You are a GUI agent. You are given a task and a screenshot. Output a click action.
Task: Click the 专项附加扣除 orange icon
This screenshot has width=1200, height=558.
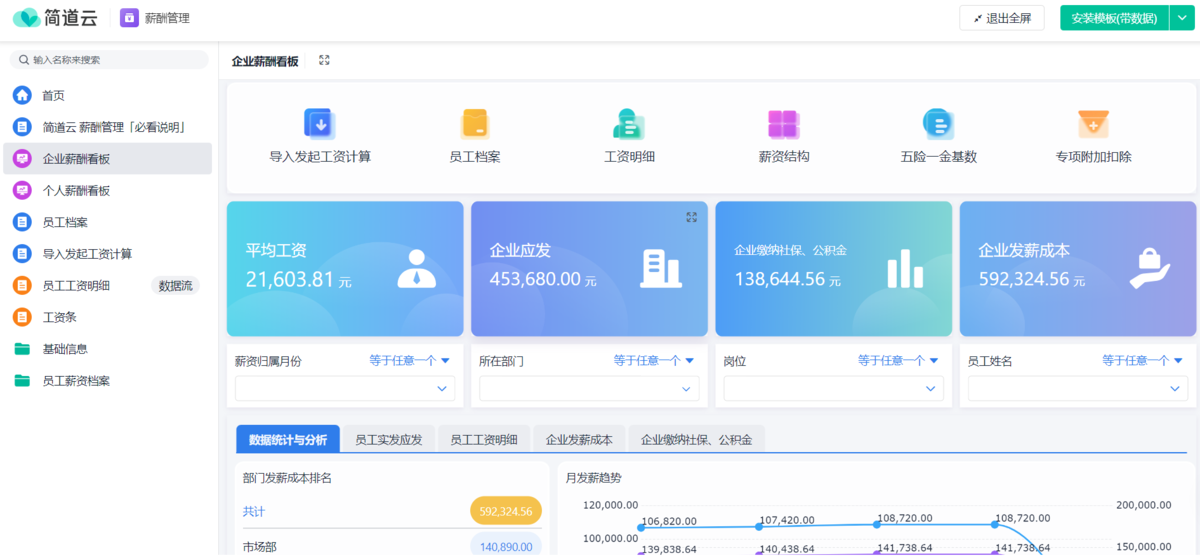[1093, 124]
